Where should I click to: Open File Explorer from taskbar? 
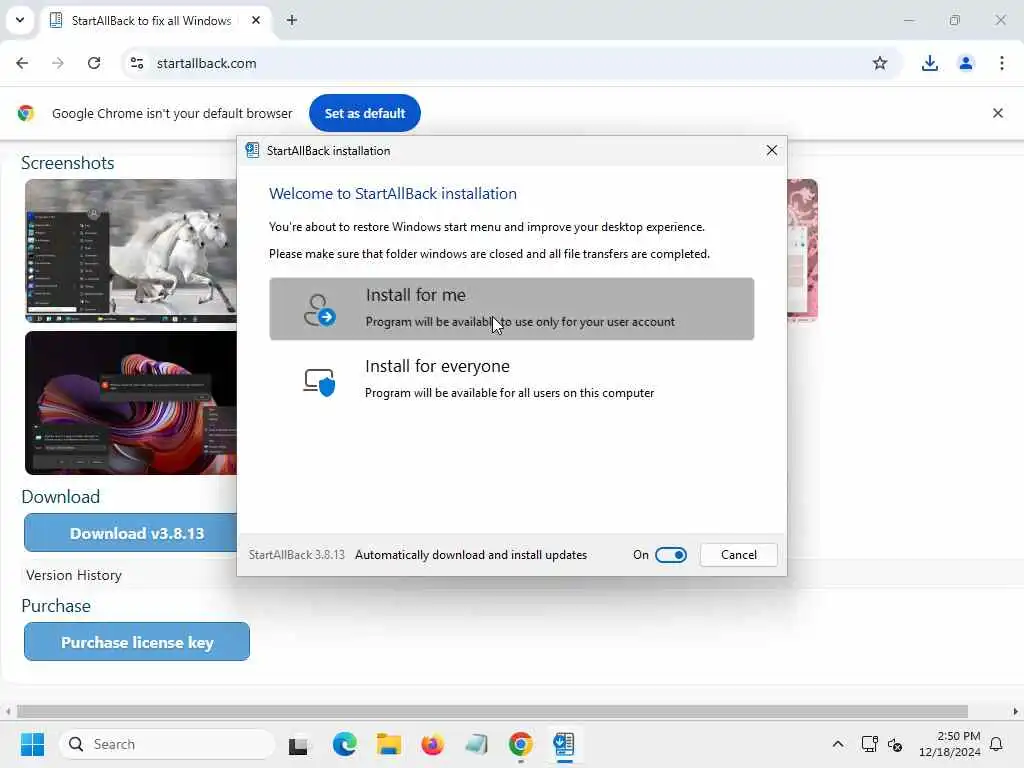[x=389, y=744]
